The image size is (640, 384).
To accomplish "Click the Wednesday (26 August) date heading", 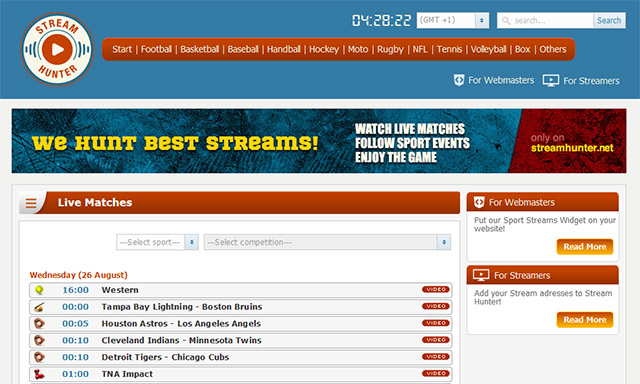I will 78,275.
